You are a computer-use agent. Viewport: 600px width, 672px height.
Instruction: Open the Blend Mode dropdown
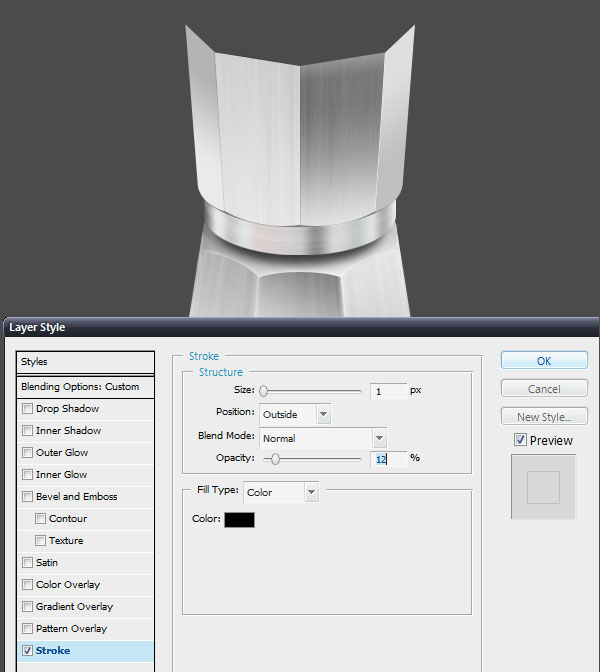pos(323,438)
